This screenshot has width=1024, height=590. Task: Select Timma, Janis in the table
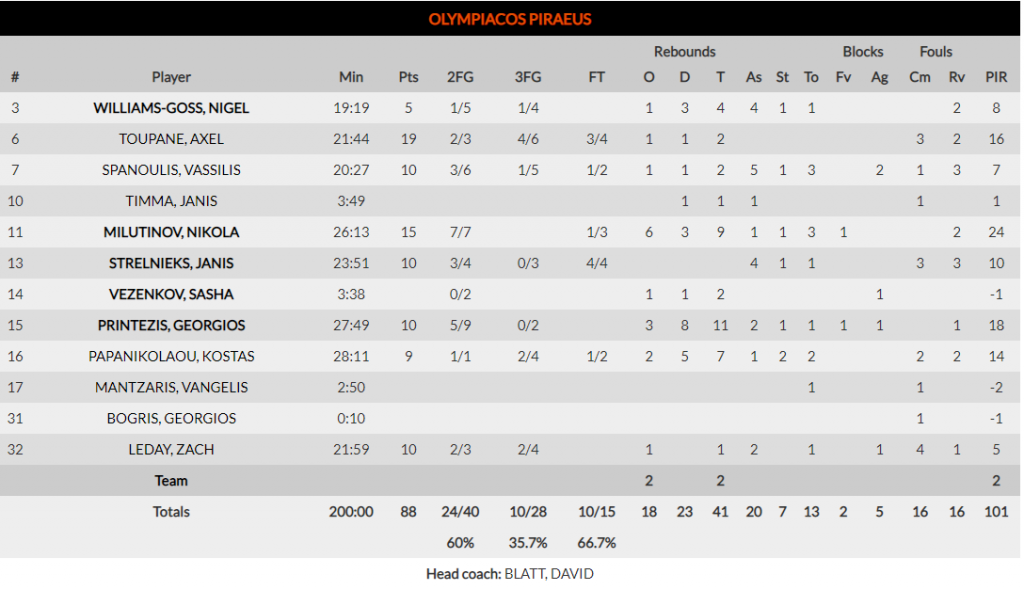click(x=171, y=201)
